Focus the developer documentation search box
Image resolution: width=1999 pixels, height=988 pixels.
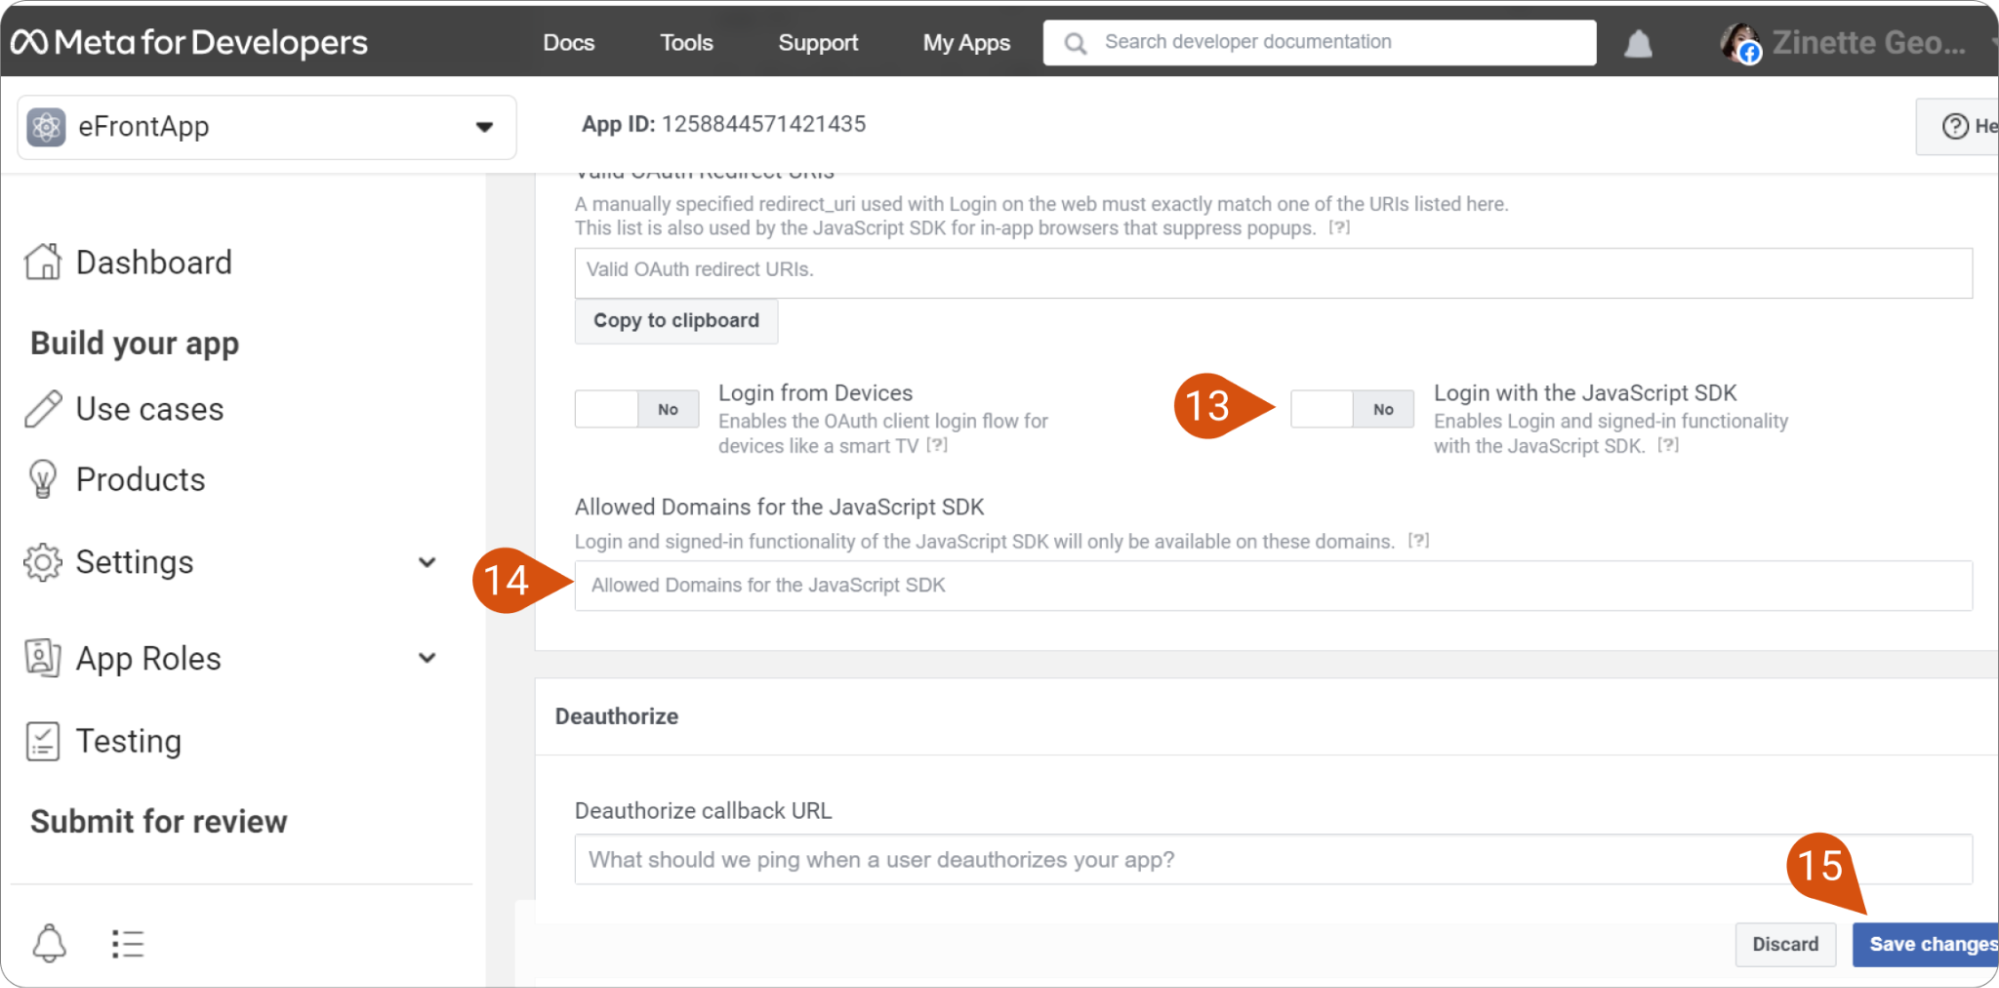(1319, 43)
